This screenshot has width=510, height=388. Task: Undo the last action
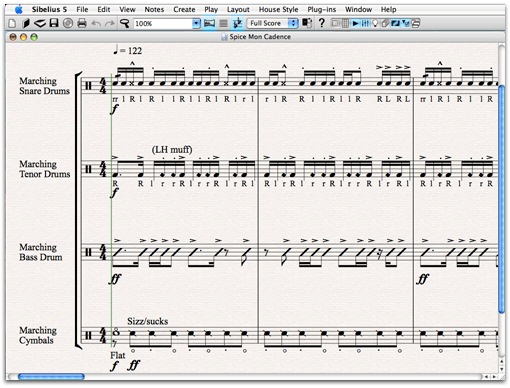(96, 23)
